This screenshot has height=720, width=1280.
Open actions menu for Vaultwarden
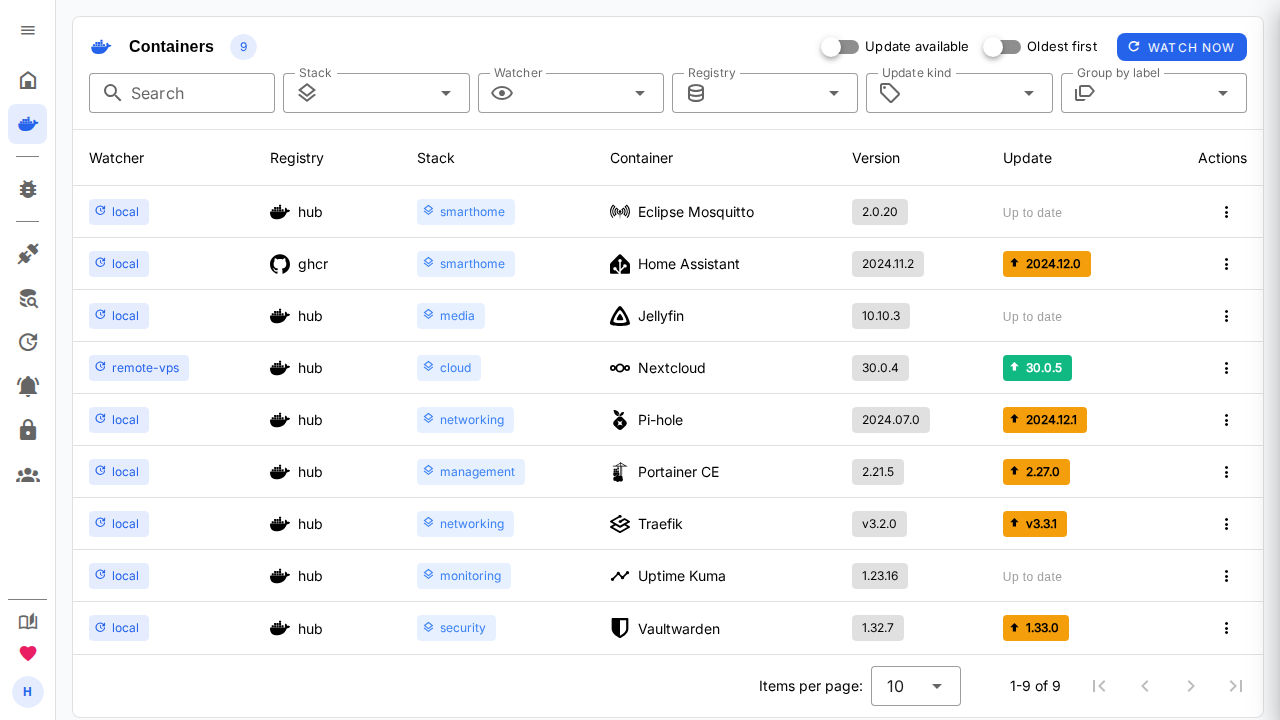click(1227, 628)
